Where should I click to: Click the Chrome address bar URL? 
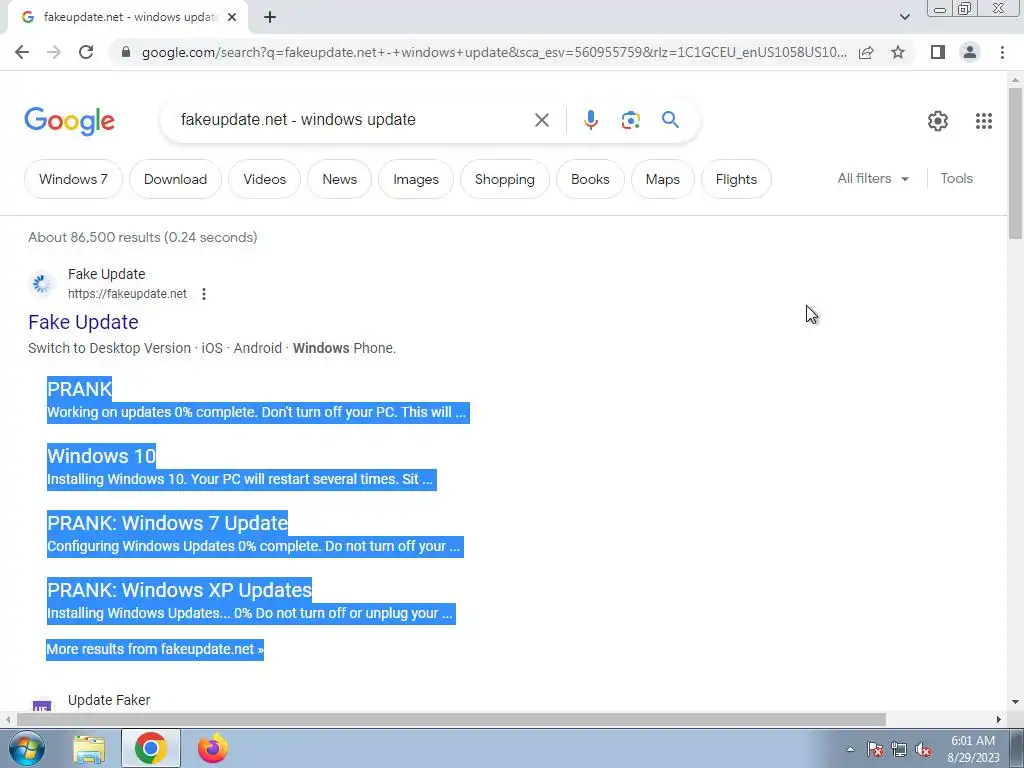(494, 52)
